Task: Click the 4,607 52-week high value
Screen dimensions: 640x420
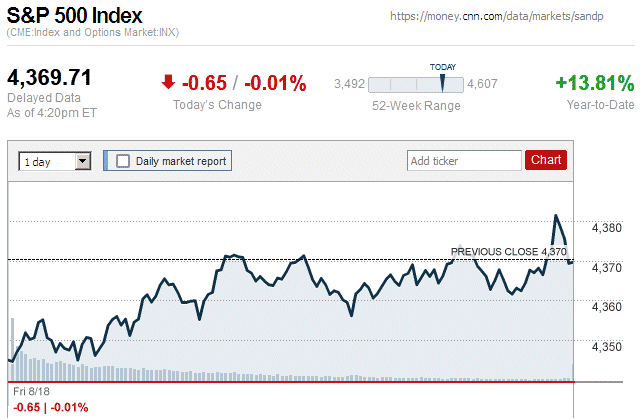Action: click(x=482, y=85)
